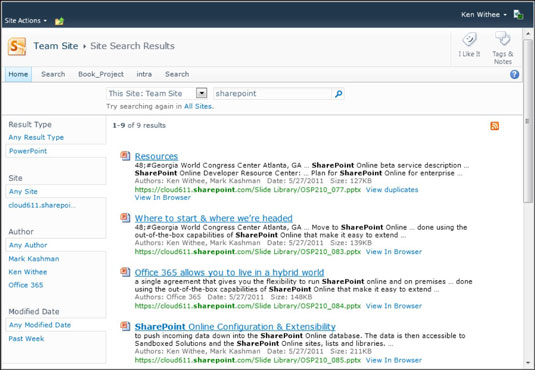
Task: Open the OSP210_083.pptx URL
Action: coord(248,252)
